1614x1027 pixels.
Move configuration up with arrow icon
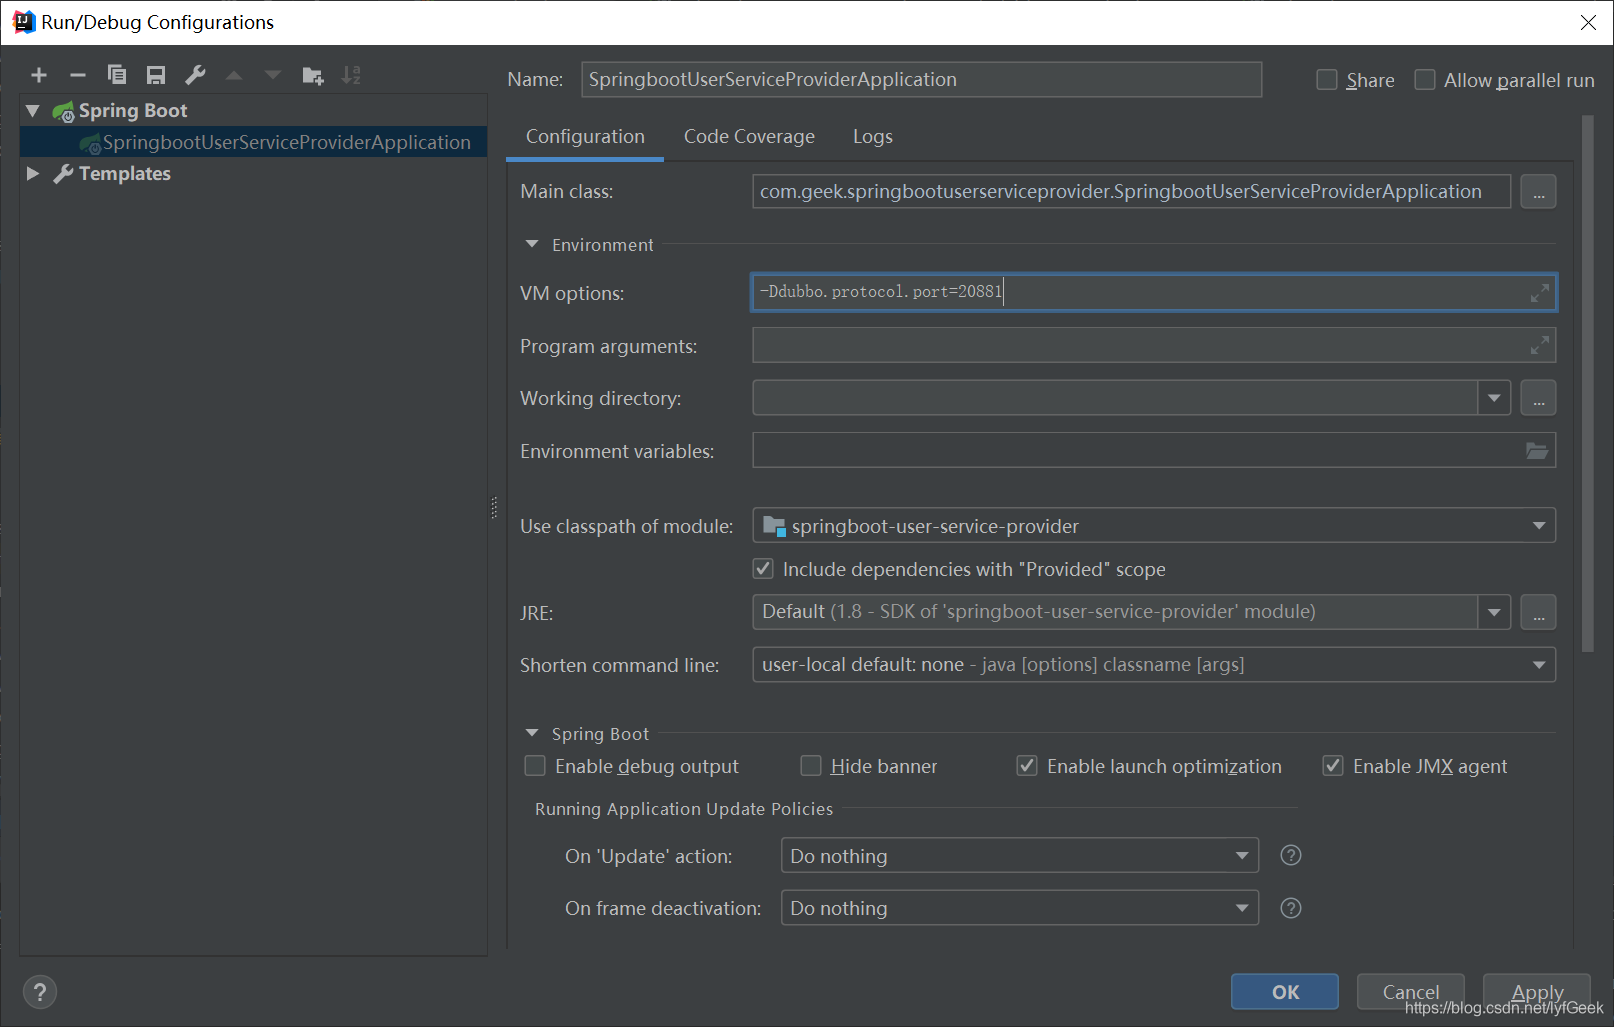[234, 75]
